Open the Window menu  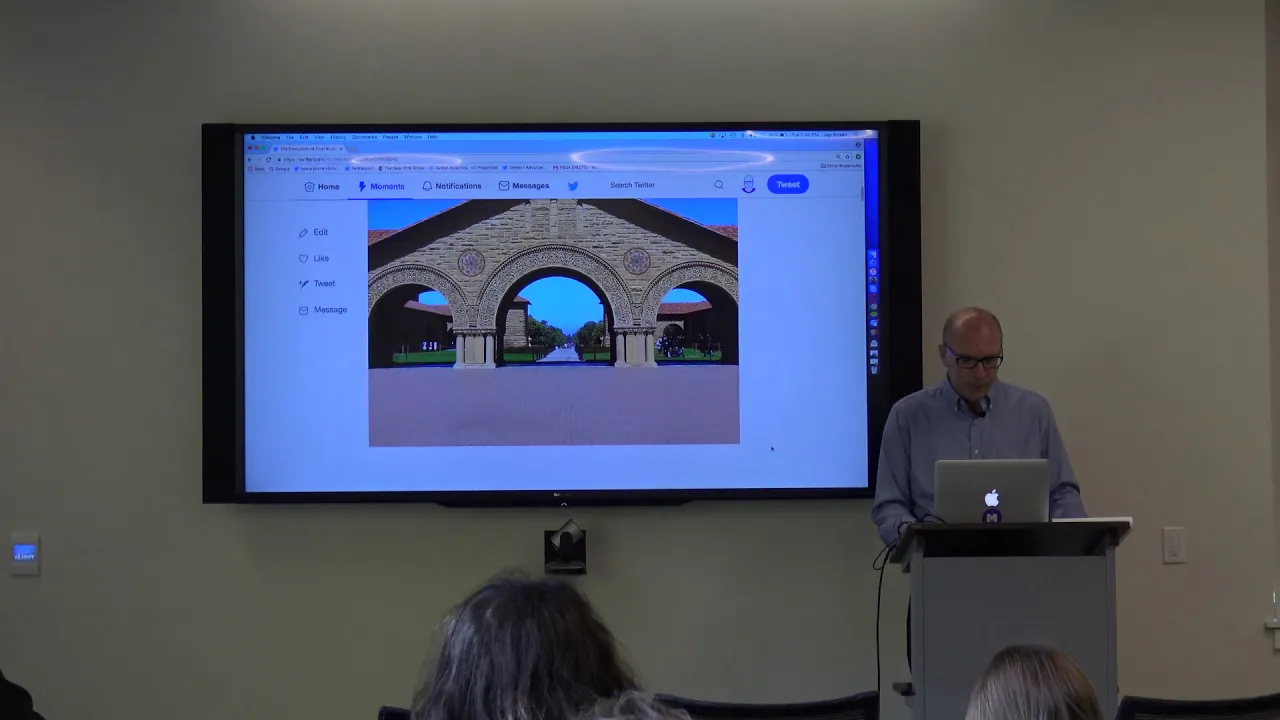click(x=413, y=137)
